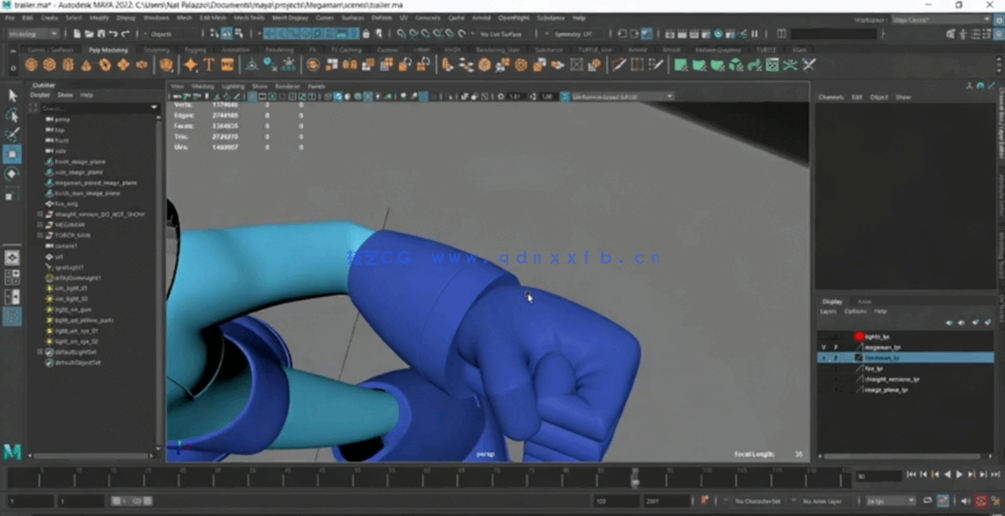Open the Lighting menu in viewport panel
Screen dimensions: 1005x516
[232, 86]
